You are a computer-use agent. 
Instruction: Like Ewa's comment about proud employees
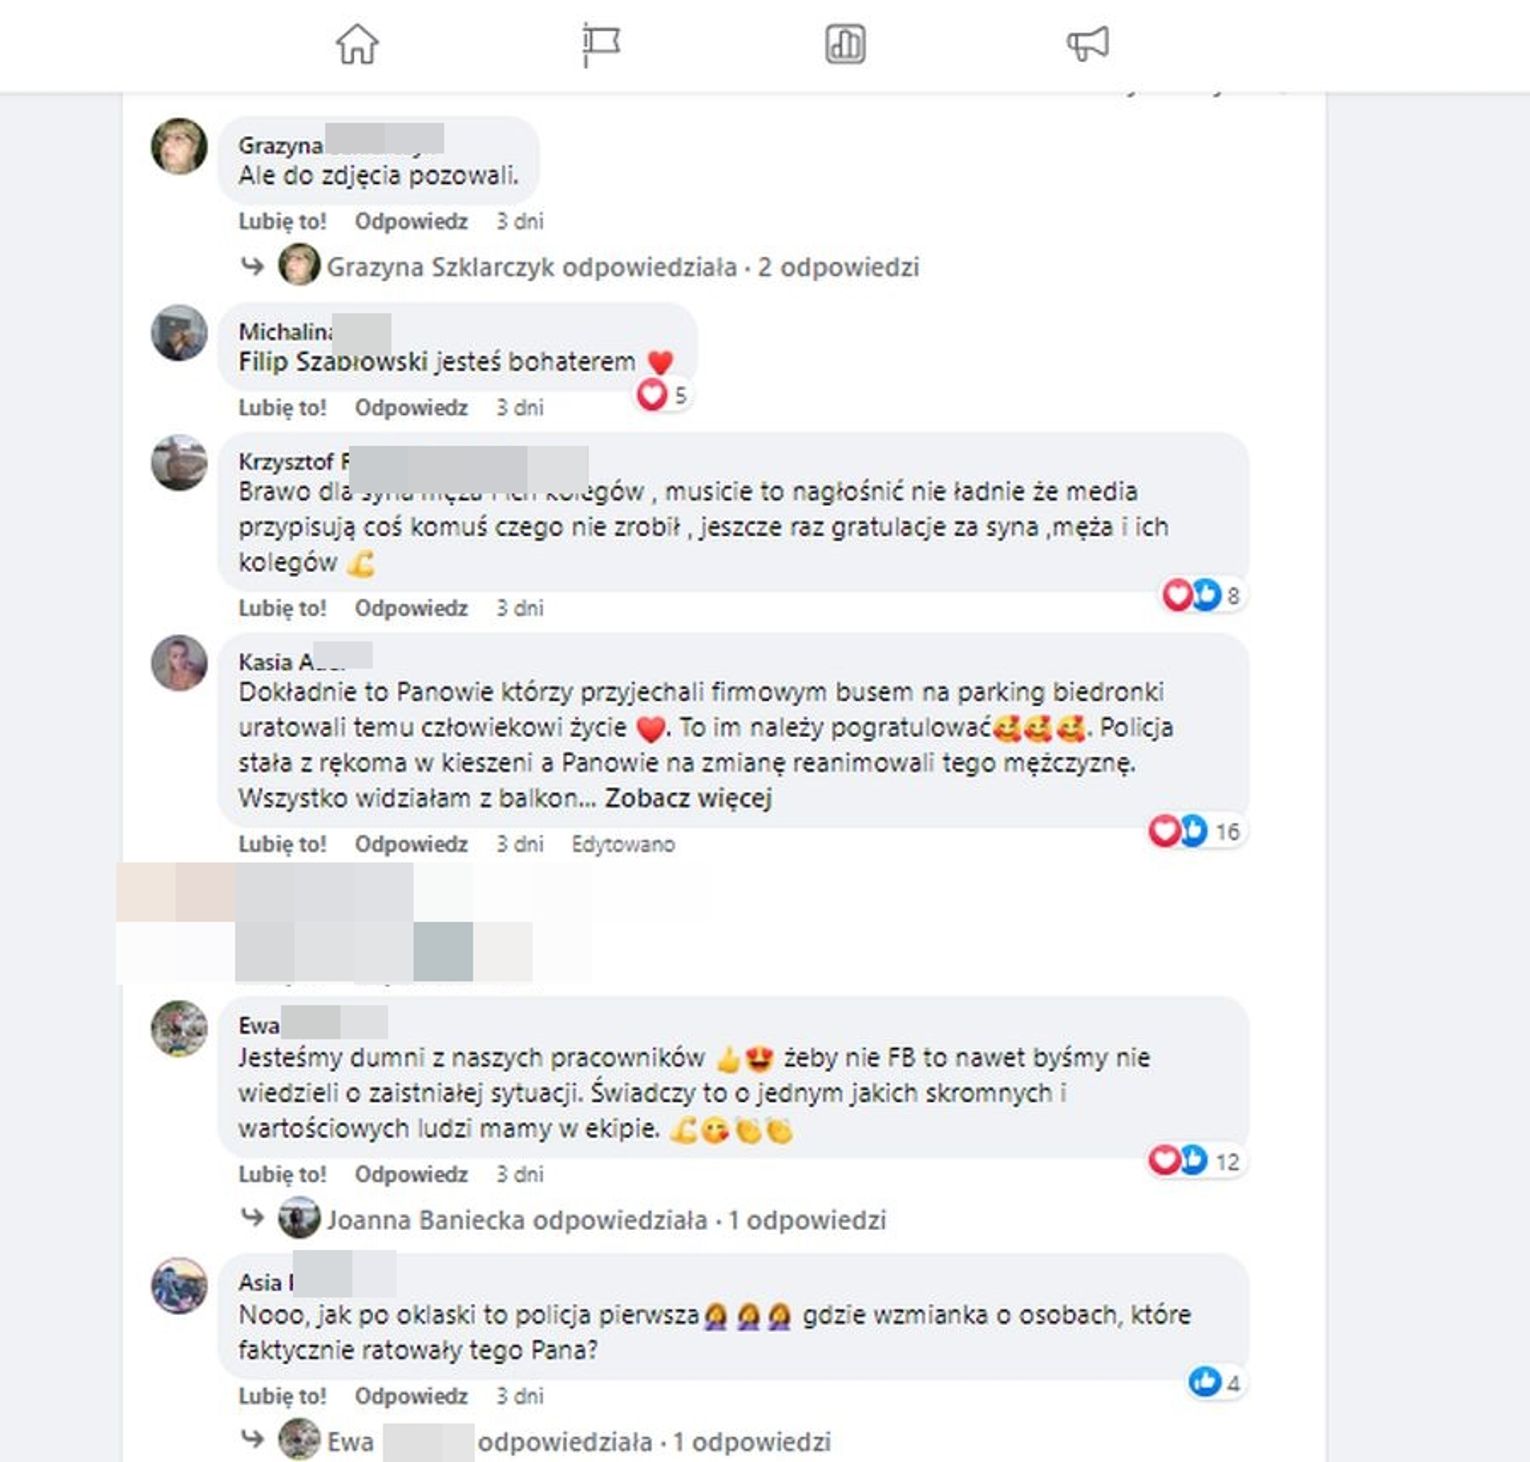point(282,1174)
